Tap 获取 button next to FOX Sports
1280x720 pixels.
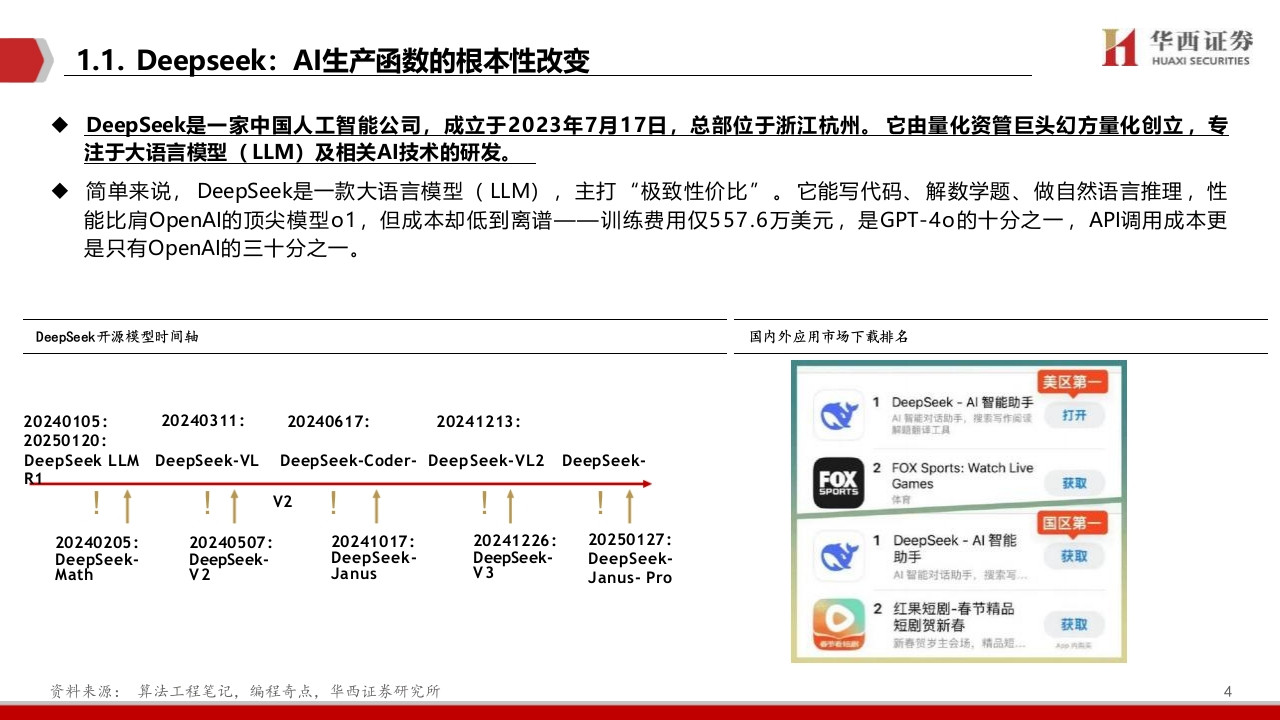[1074, 483]
